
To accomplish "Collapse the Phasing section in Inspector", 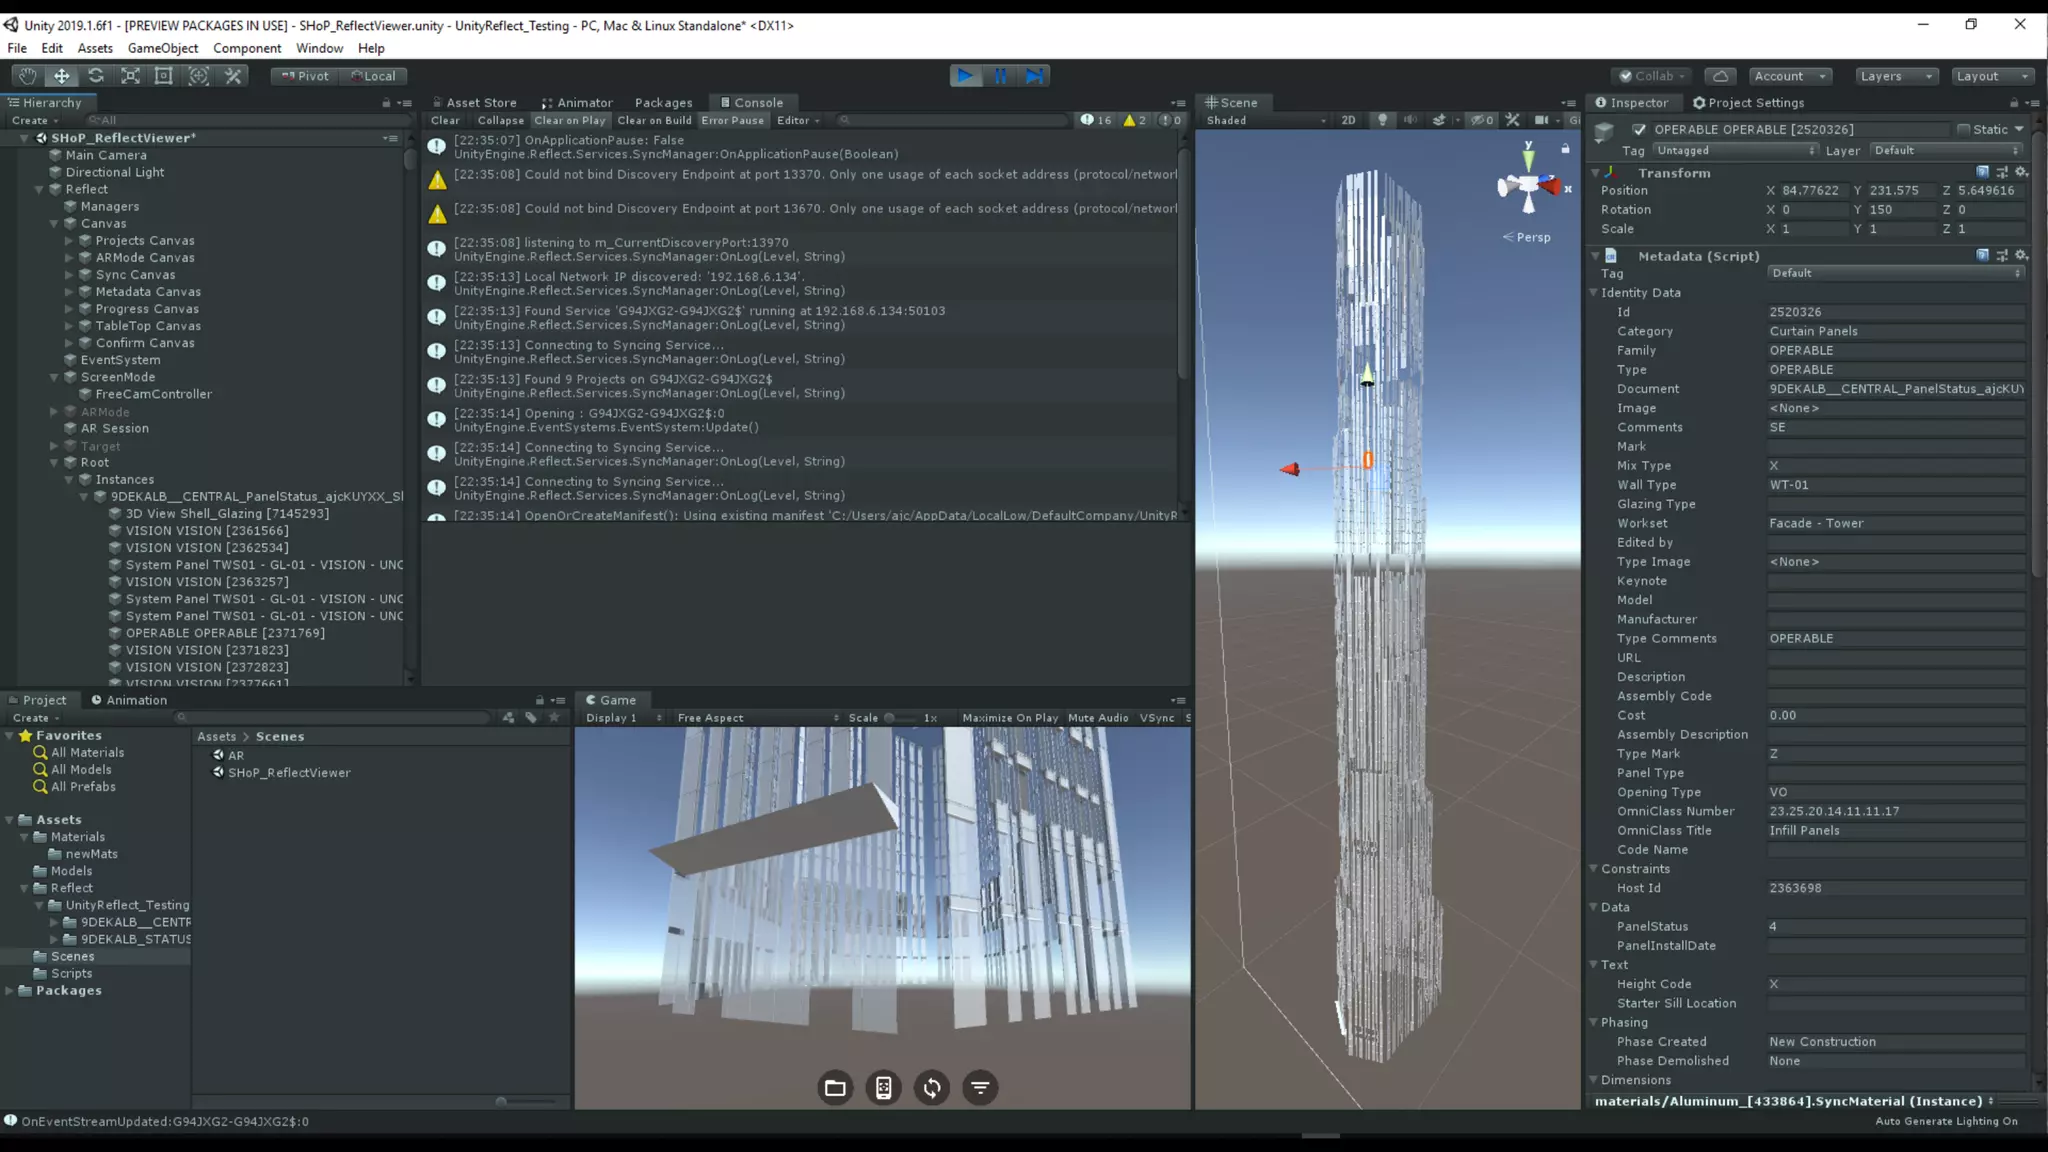I will (x=1594, y=1023).
